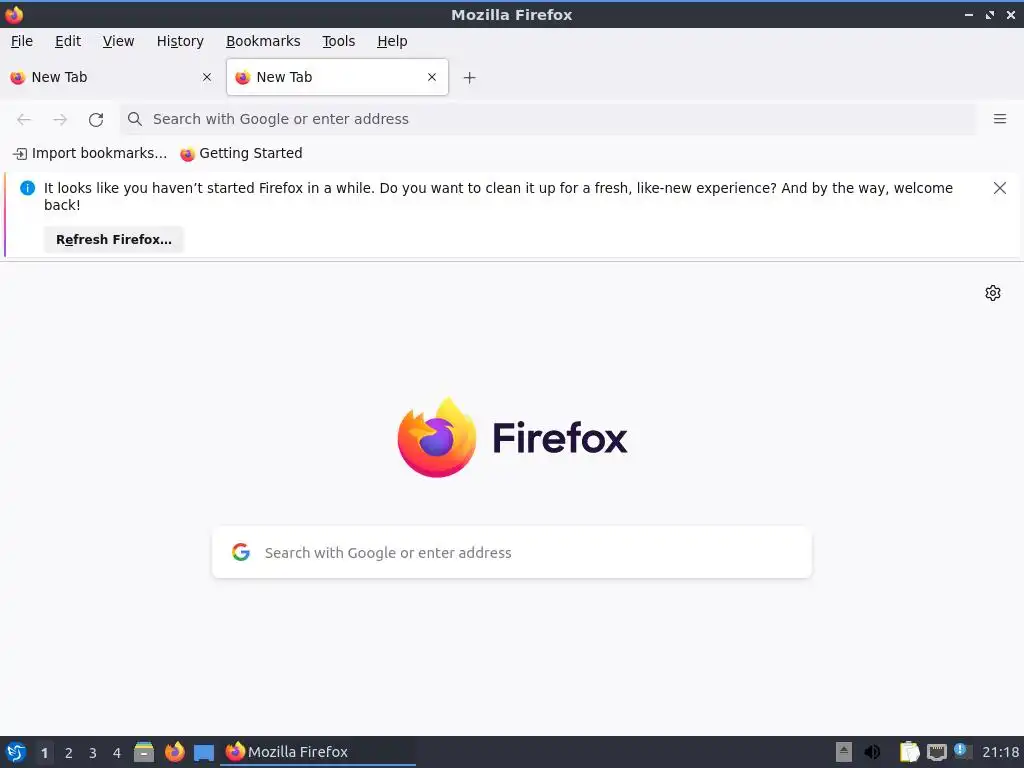Viewport: 1024px width, 768px height.
Task: Switch to workspace 1 in taskbar
Action: point(44,753)
